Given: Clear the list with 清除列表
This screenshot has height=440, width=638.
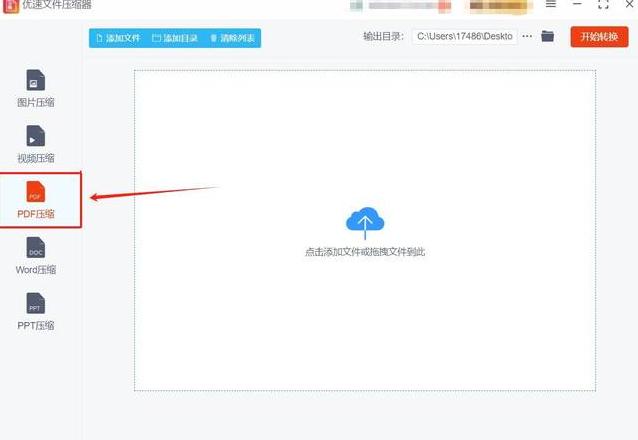Looking at the screenshot, I should click(232, 38).
